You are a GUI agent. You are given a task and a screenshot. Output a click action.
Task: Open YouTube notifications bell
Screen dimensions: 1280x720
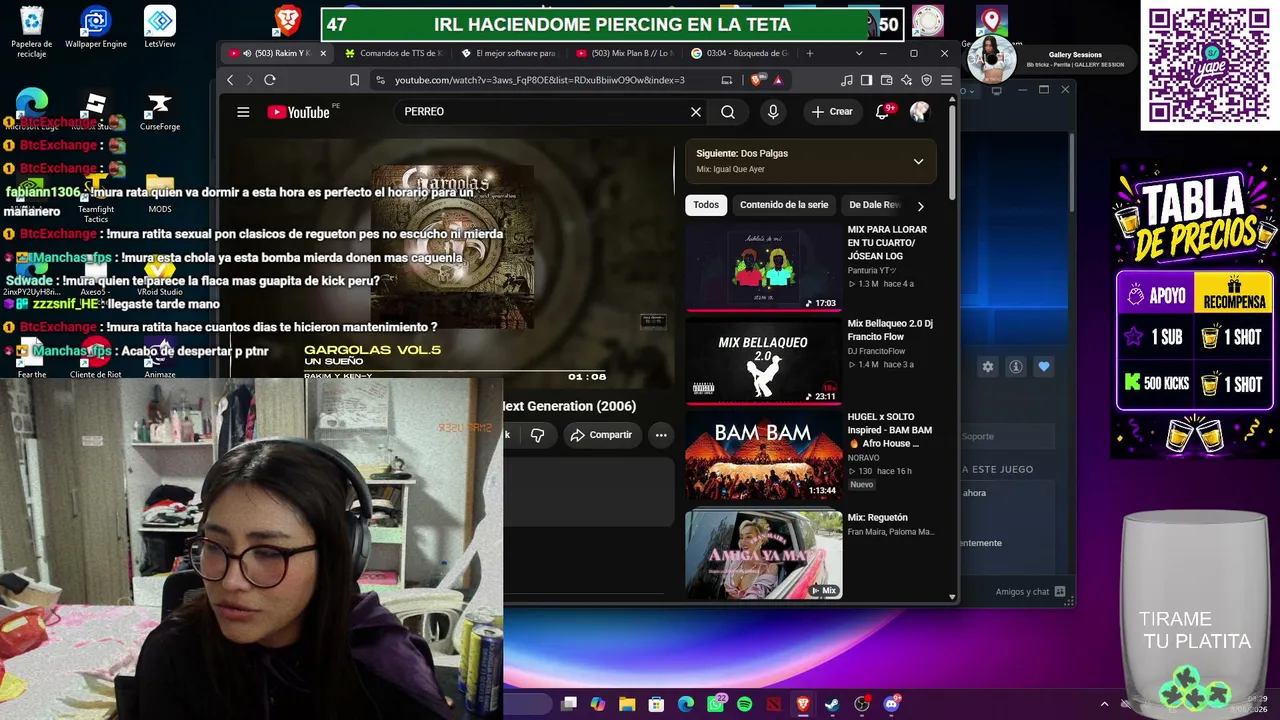pyautogui.click(x=882, y=112)
